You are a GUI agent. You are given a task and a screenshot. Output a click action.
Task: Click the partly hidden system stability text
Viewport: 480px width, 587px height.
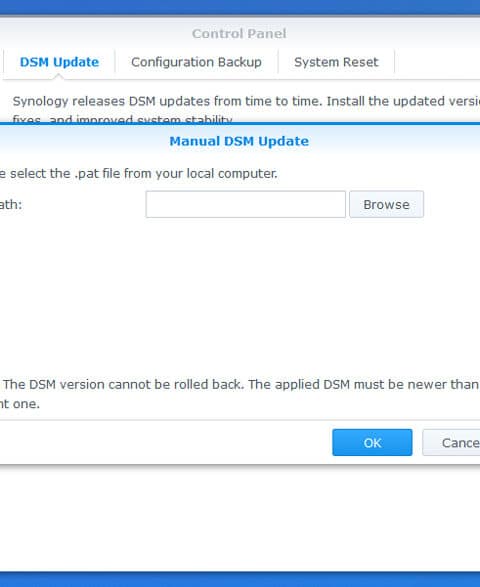tap(122, 120)
